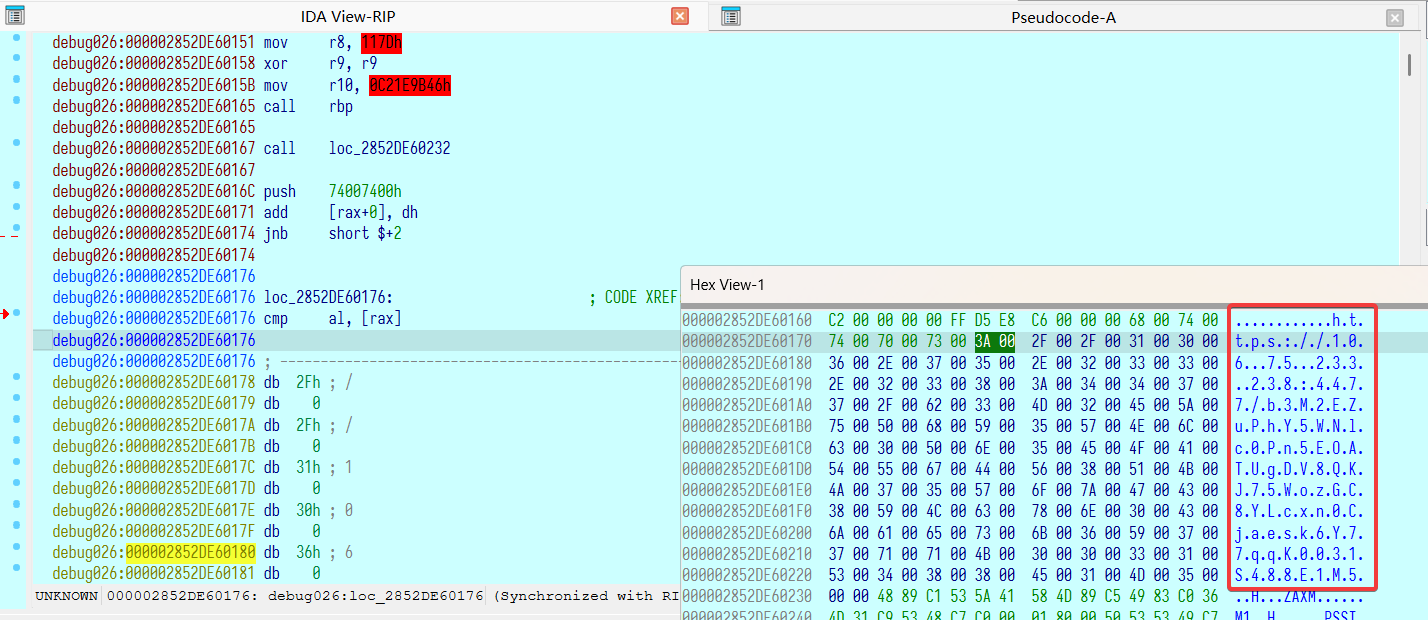1428x620 pixels.
Task: Toggle breakpoint dot beside push 74007400h line
Action: coord(17,185)
